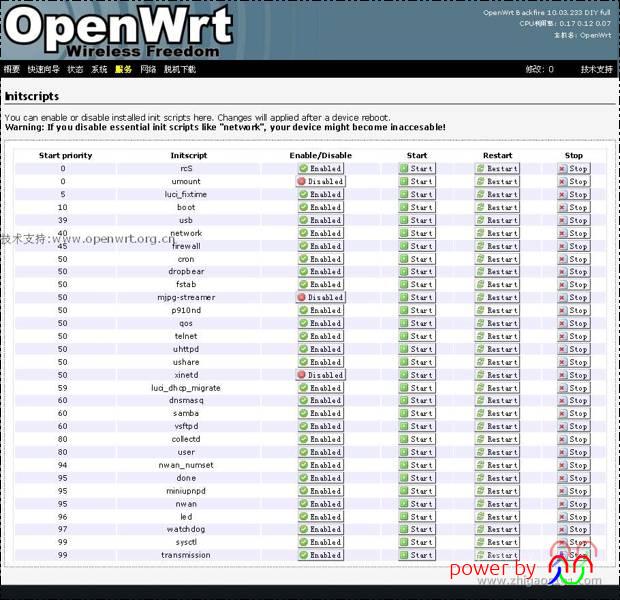This screenshot has width=620, height=600.
Task: Stop the boot initscript
Action: tap(574, 207)
